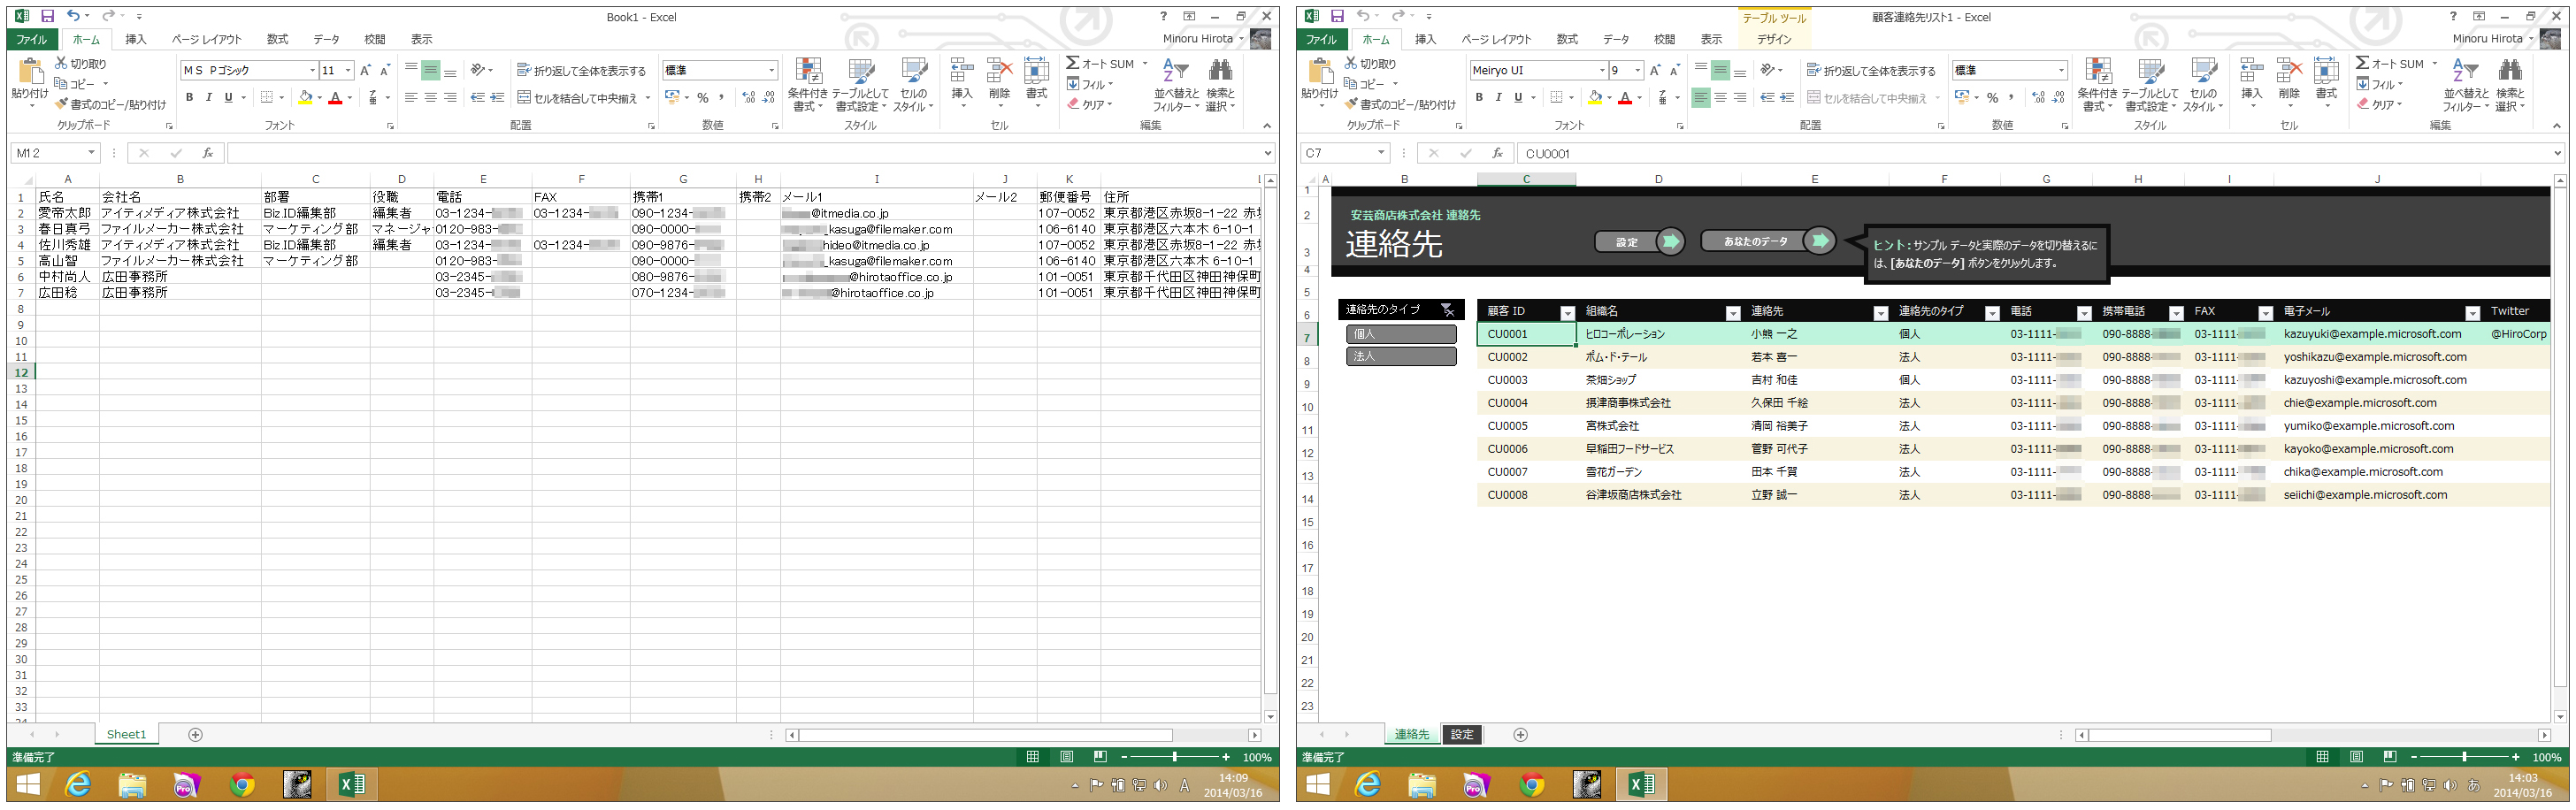2576x810 pixels.
Task: Click 設定 arrow button on worksheet
Action: click(x=1639, y=242)
